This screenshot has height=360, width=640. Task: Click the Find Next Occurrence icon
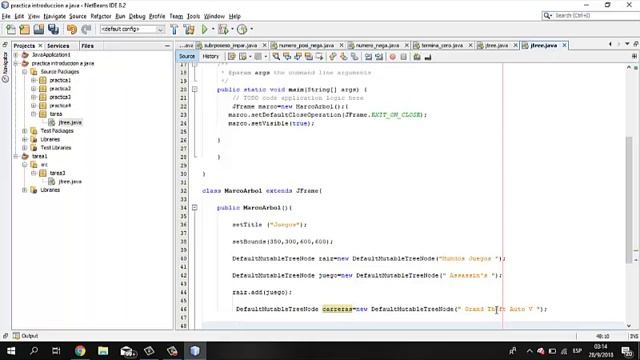pyautogui.click(x=298, y=57)
